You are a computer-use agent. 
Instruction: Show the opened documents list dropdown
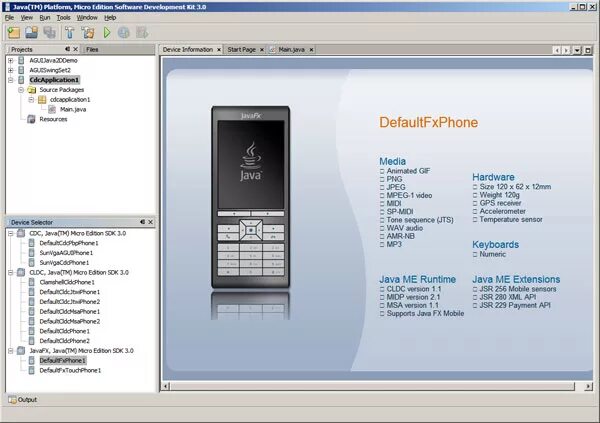pyautogui.click(x=577, y=50)
